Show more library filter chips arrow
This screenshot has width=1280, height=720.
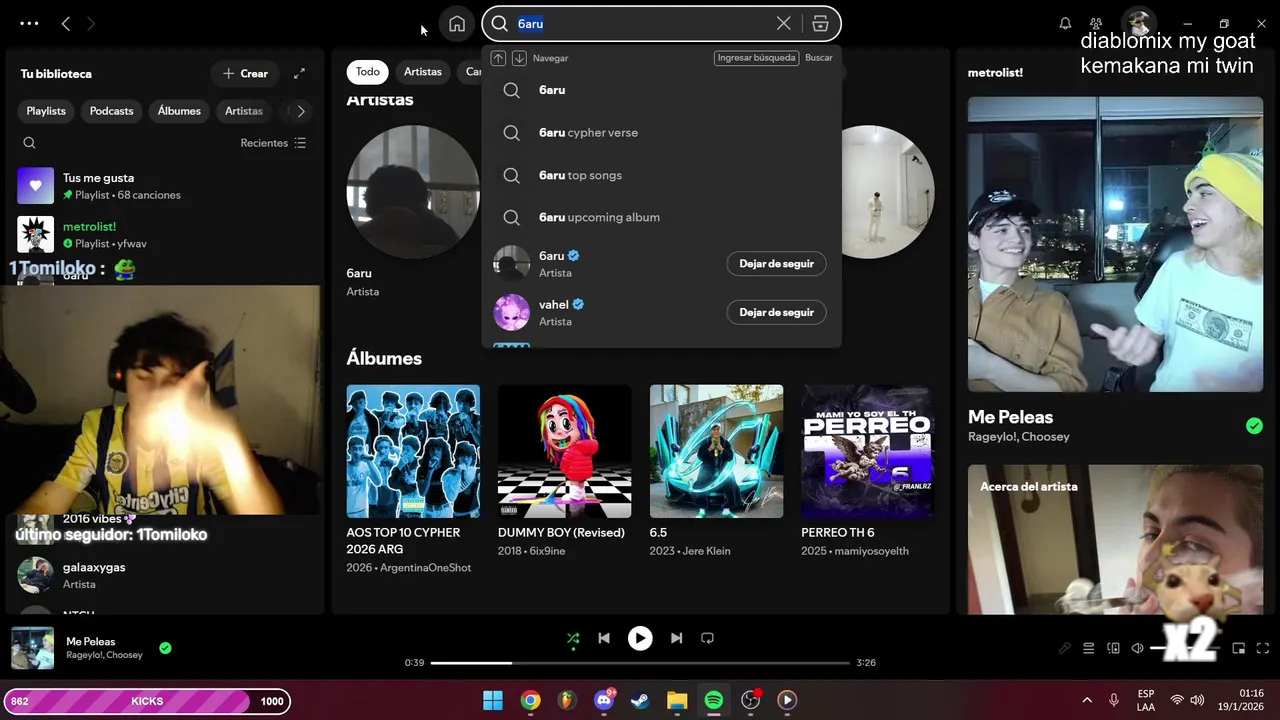pyautogui.click(x=301, y=111)
